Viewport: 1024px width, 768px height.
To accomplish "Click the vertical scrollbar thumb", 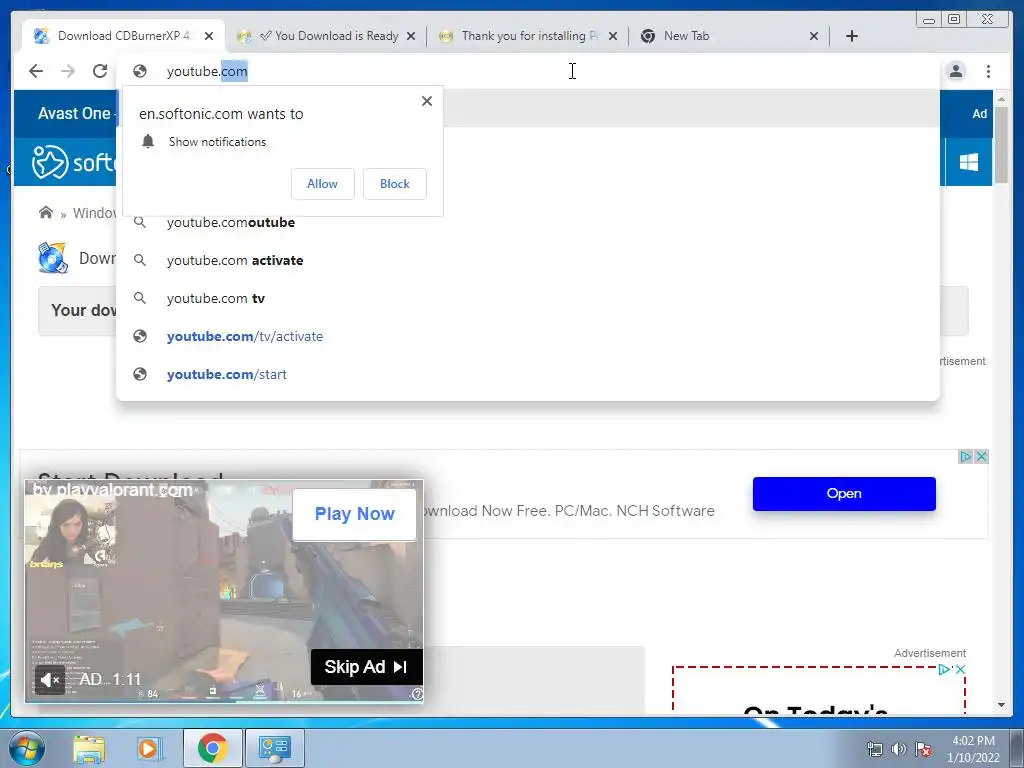I will pos(1001,145).
